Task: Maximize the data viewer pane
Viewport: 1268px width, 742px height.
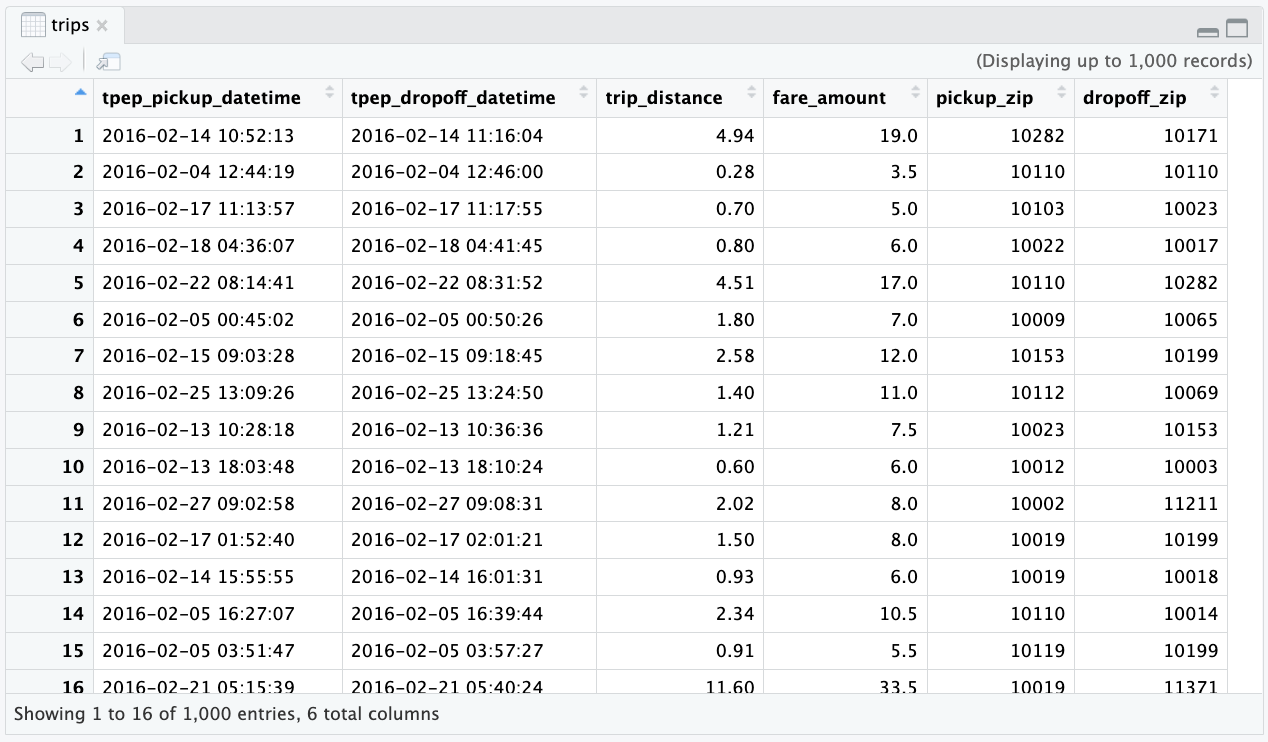Action: pos(1237,29)
